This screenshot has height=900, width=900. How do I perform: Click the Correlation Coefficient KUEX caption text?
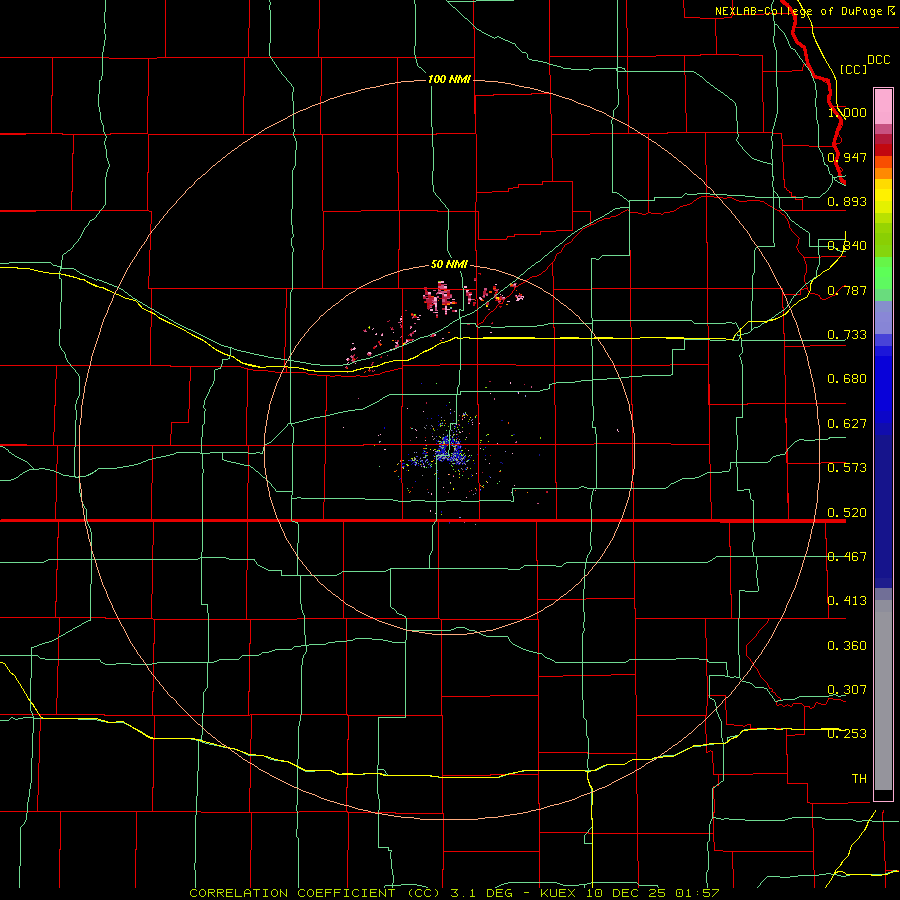(454, 893)
